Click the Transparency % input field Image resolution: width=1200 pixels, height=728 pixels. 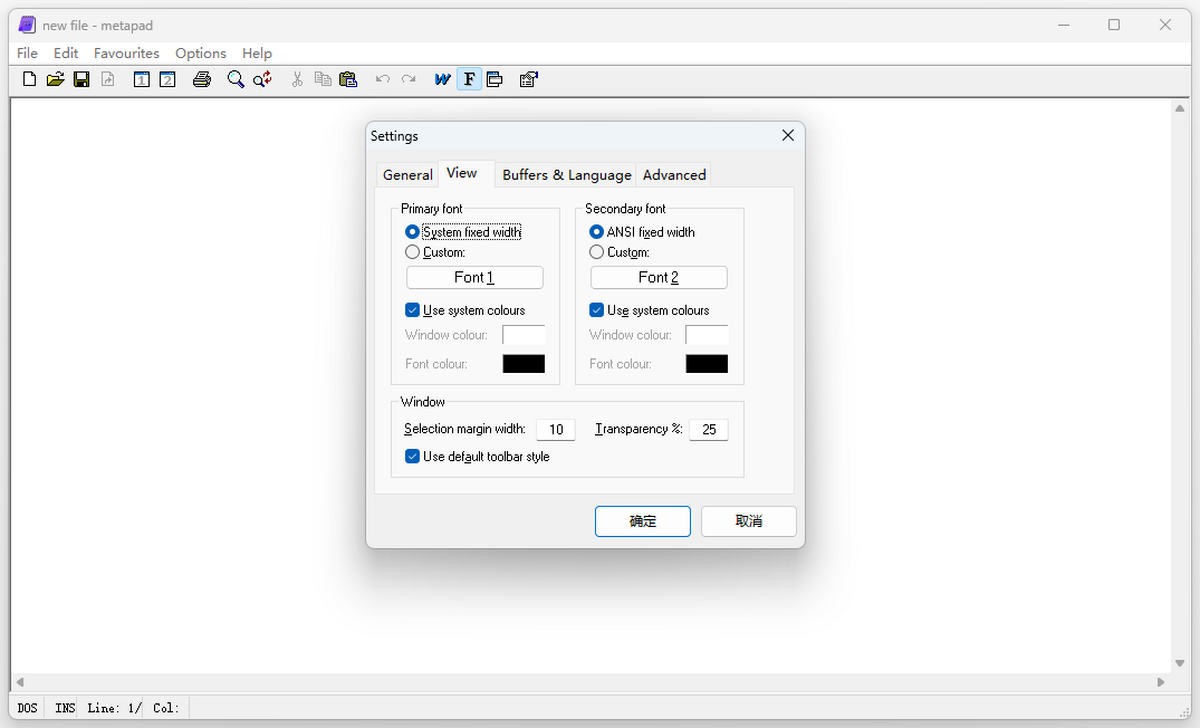coord(708,430)
